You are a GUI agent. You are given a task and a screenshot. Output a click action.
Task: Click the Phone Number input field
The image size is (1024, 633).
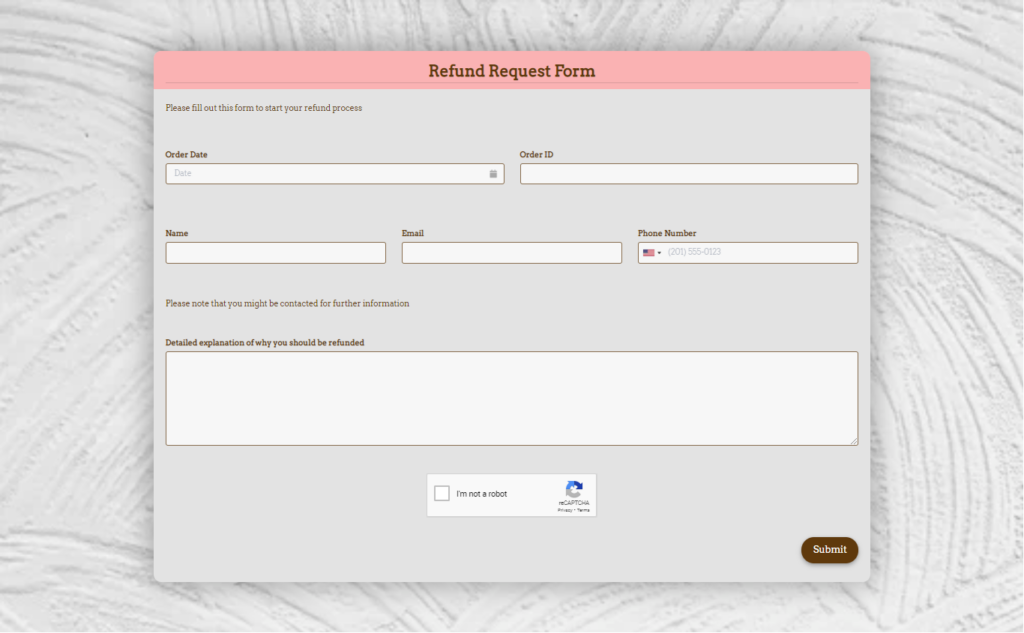coord(748,253)
